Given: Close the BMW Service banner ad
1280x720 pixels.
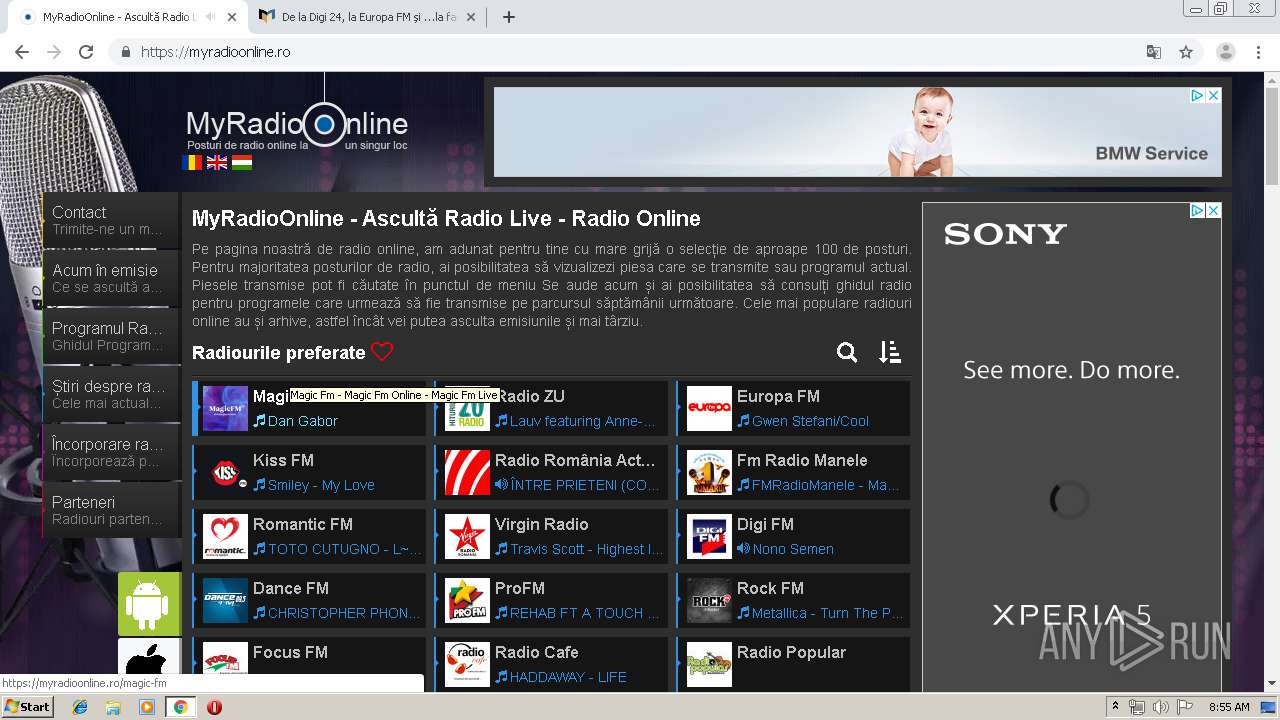Looking at the screenshot, I should (x=1213, y=95).
